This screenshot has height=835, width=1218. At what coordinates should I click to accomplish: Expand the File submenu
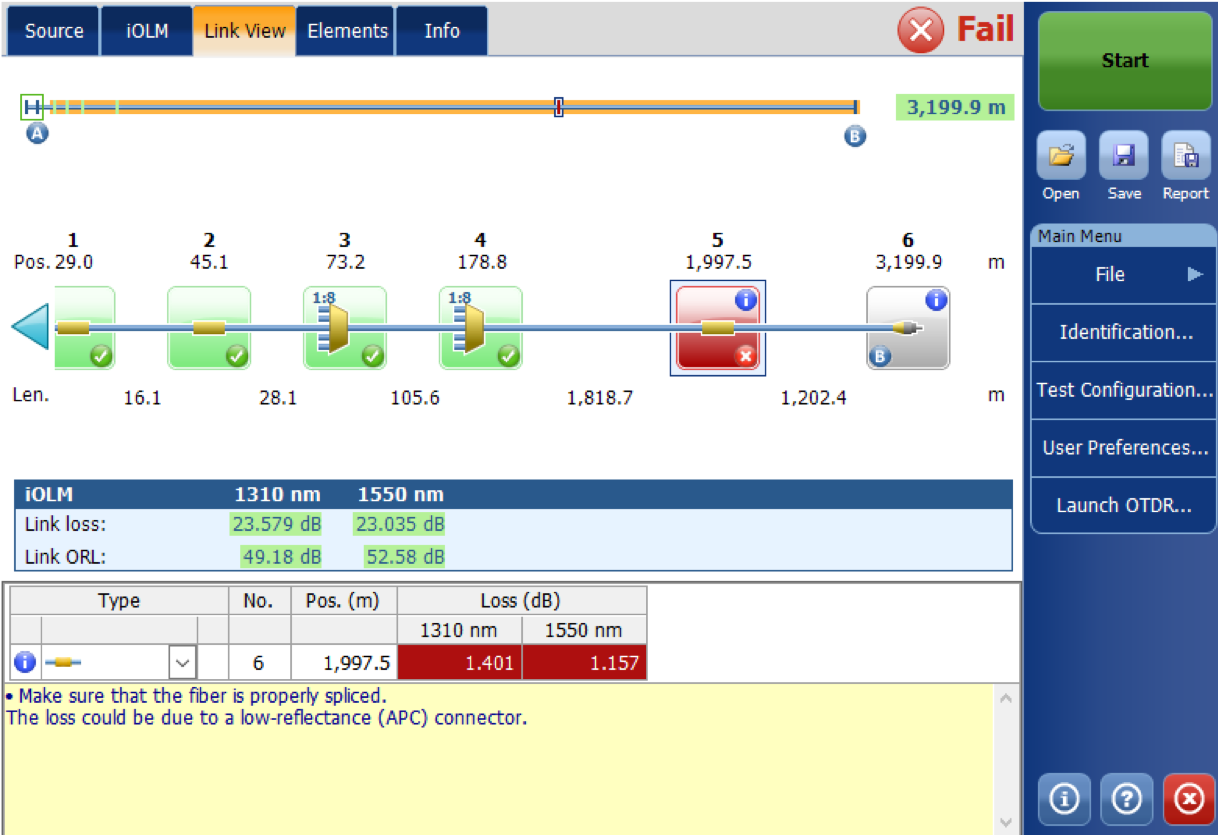[1123, 274]
